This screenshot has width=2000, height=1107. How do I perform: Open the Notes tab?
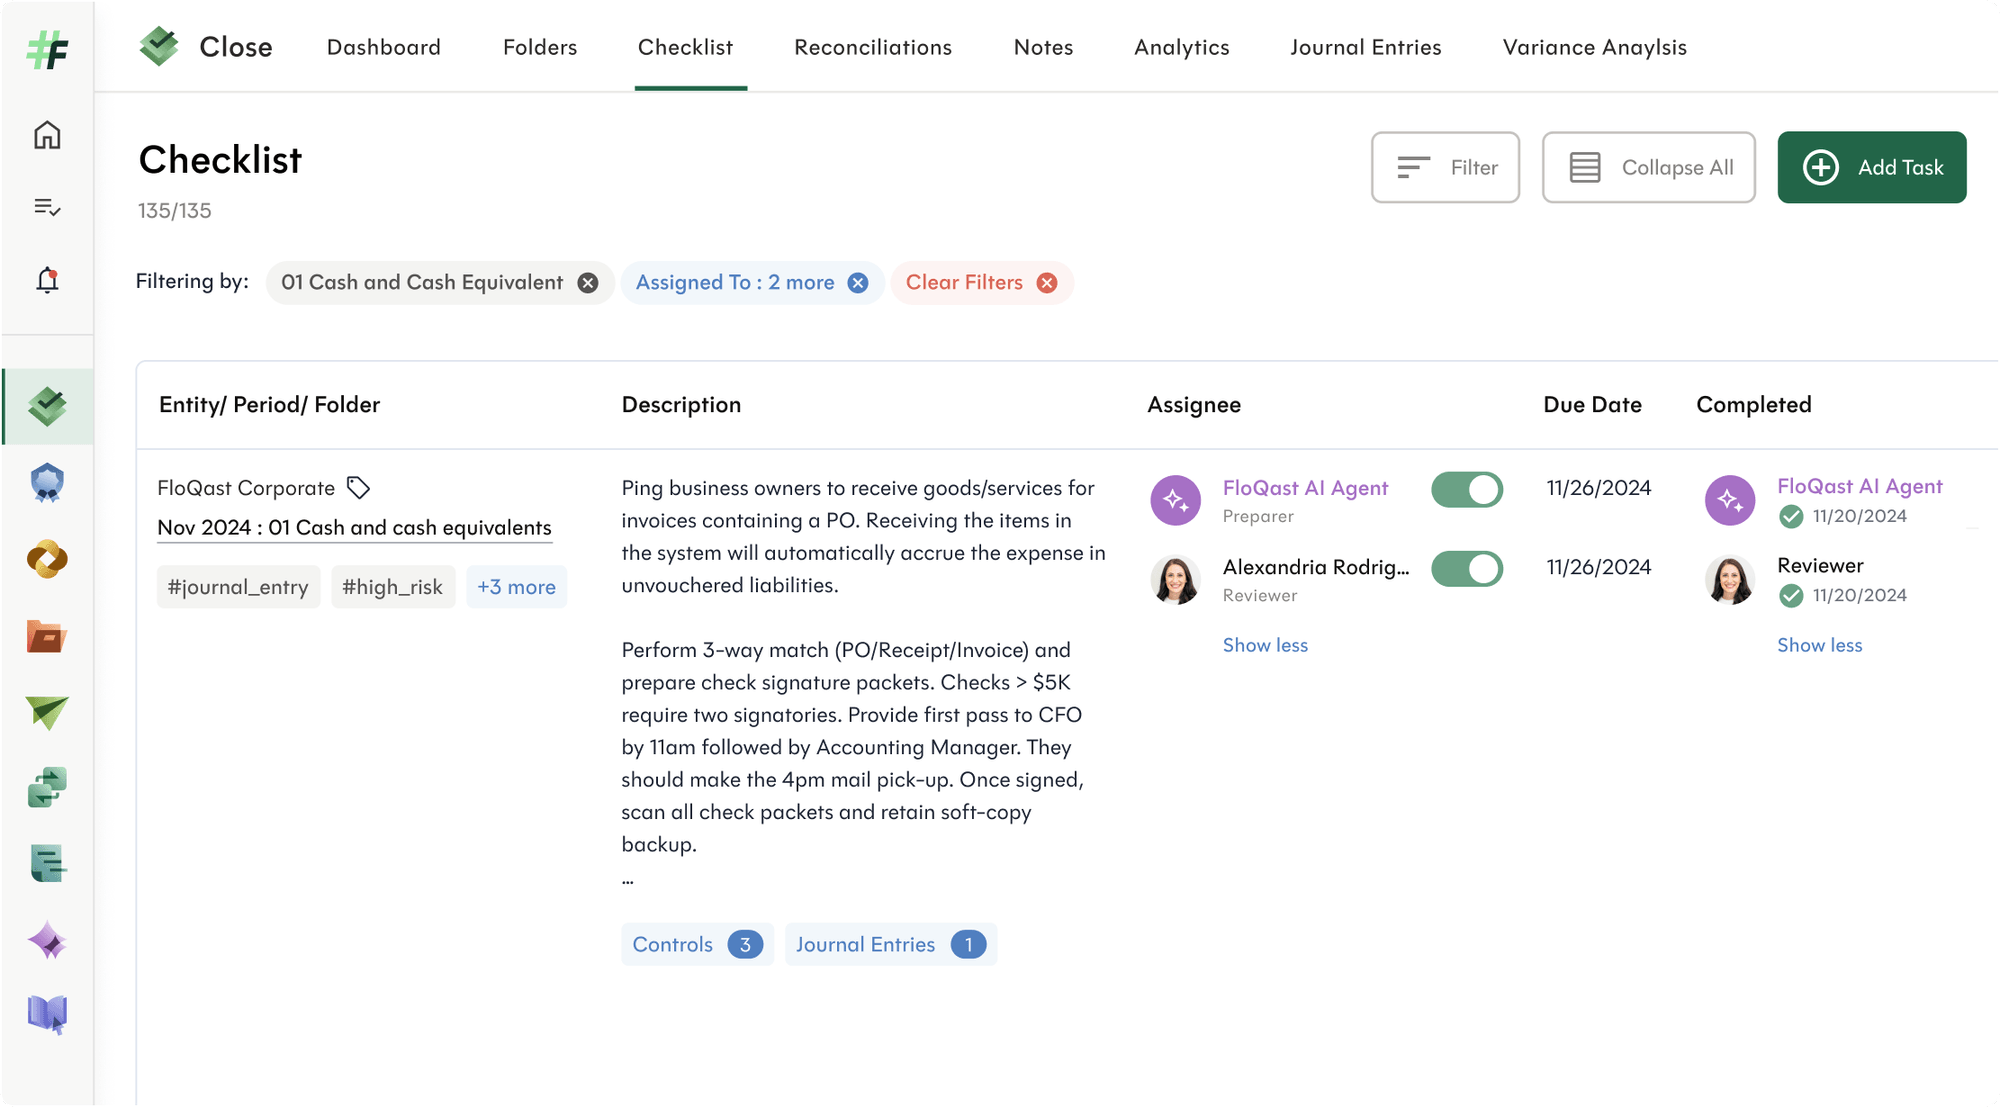(x=1043, y=47)
